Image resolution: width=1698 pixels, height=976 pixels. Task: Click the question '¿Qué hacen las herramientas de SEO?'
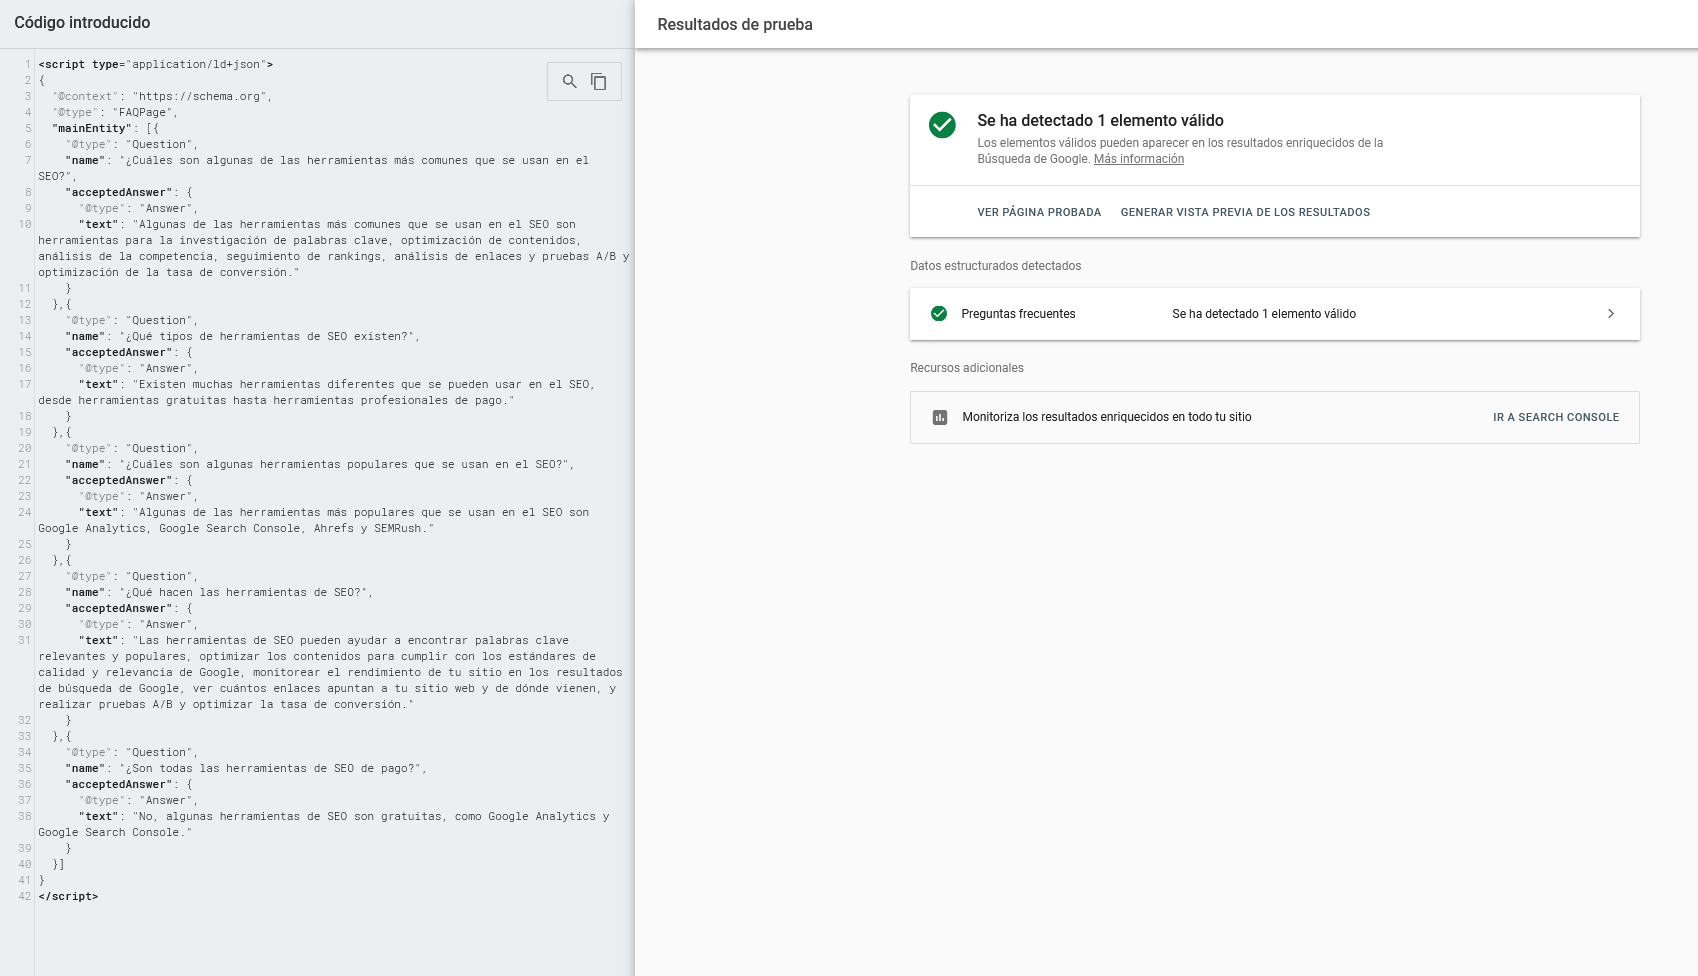243,592
